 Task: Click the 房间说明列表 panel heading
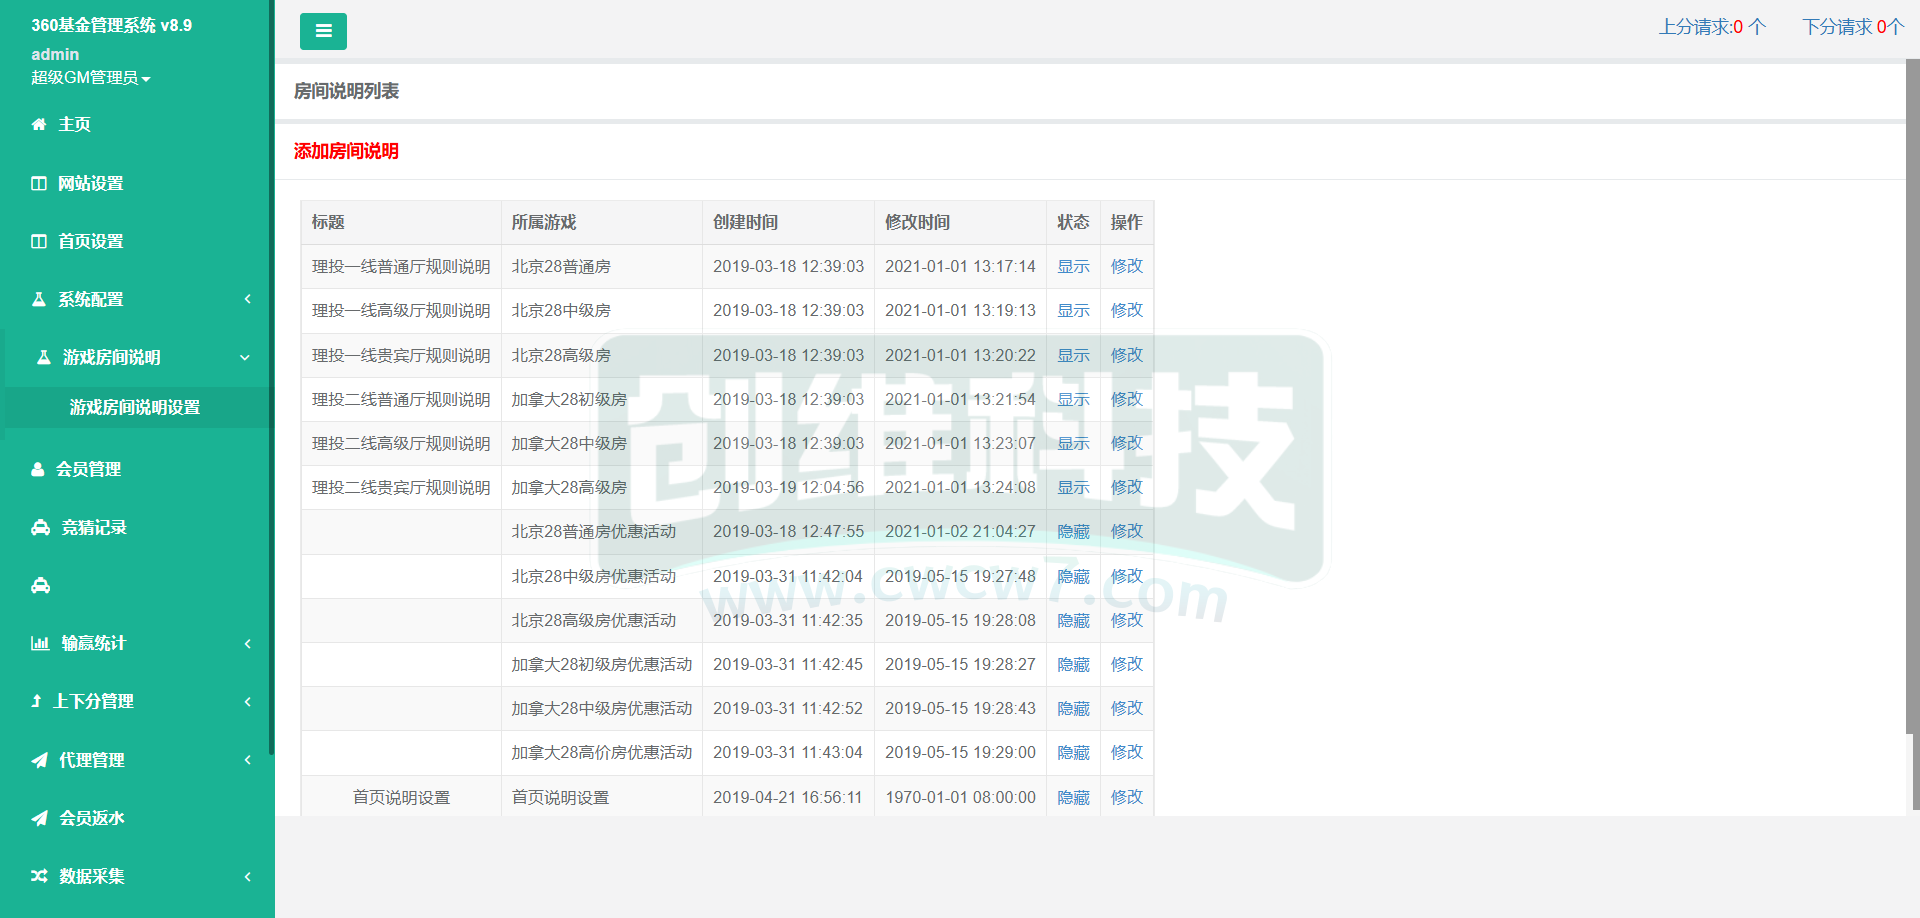point(346,91)
